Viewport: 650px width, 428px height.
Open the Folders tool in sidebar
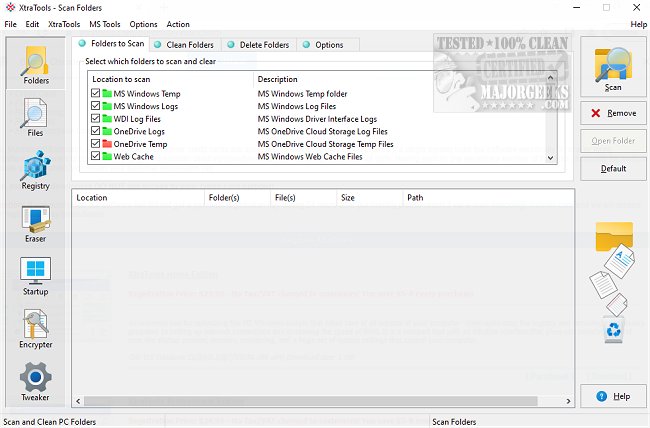(x=36, y=63)
